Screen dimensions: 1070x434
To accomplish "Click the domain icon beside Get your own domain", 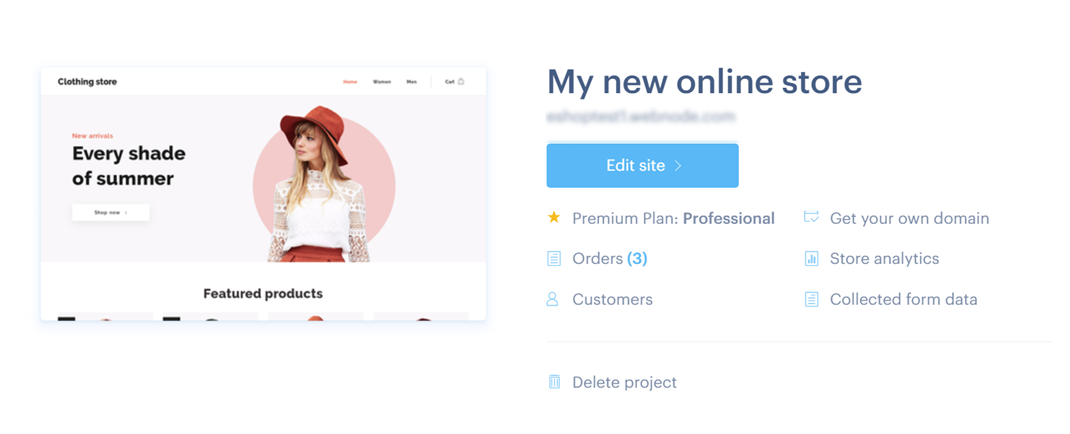I will point(811,218).
